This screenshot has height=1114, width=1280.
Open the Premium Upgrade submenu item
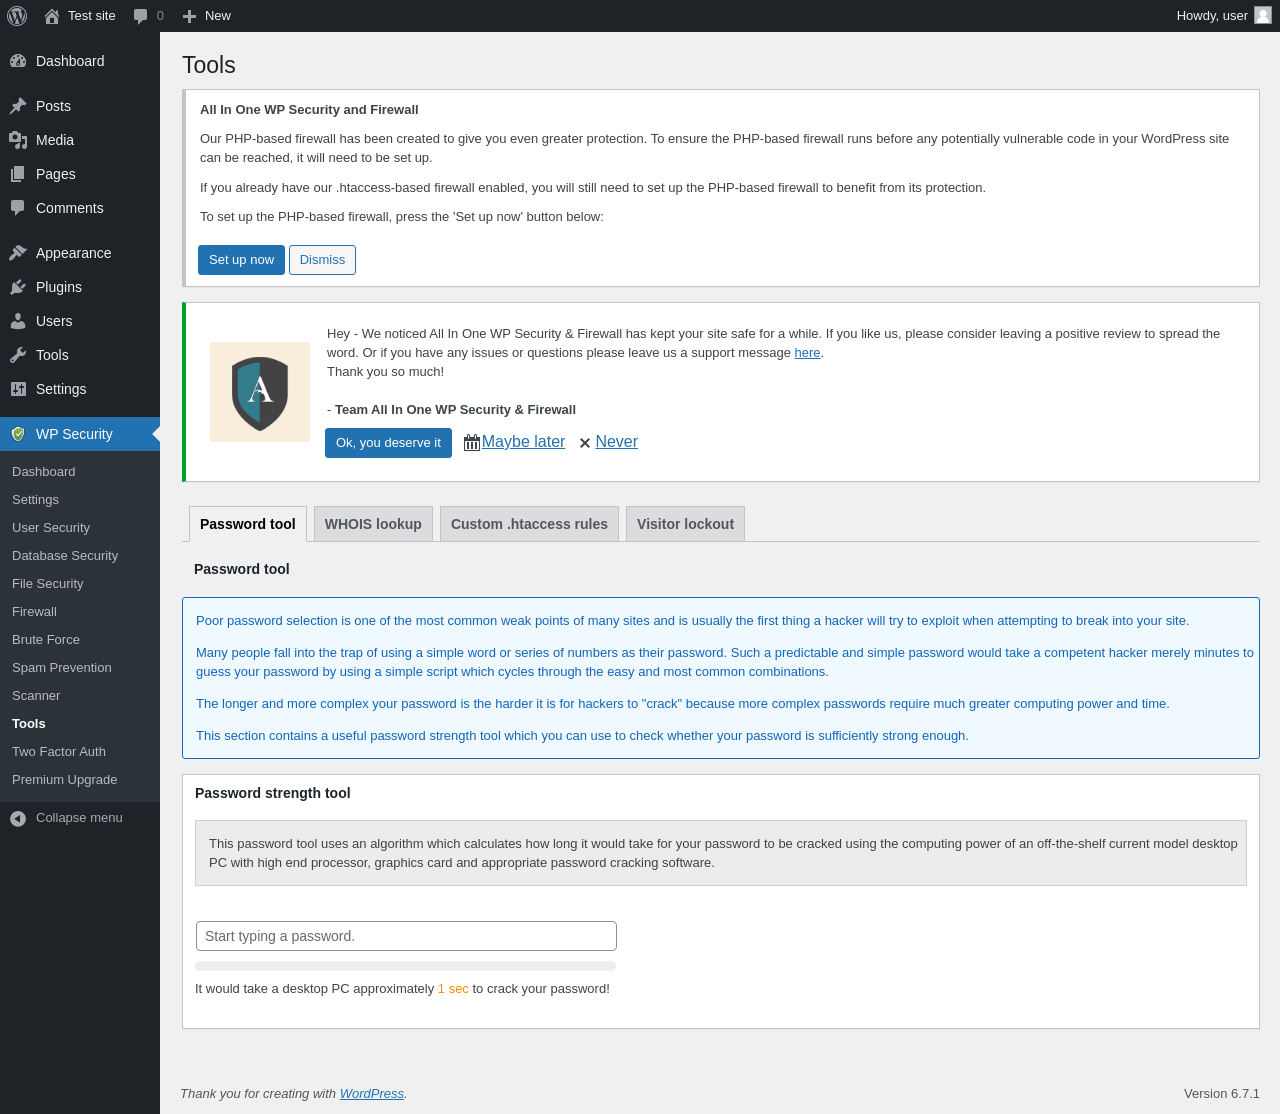[x=80, y=780]
